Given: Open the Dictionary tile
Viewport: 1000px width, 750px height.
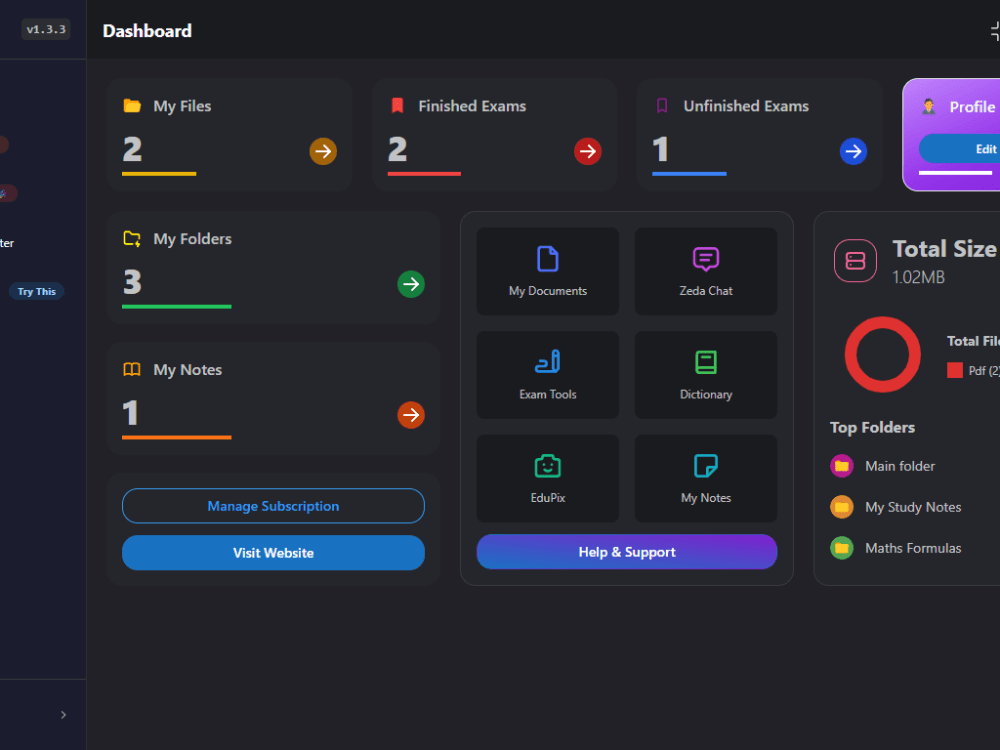Looking at the screenshot, I should click(706, 375).
